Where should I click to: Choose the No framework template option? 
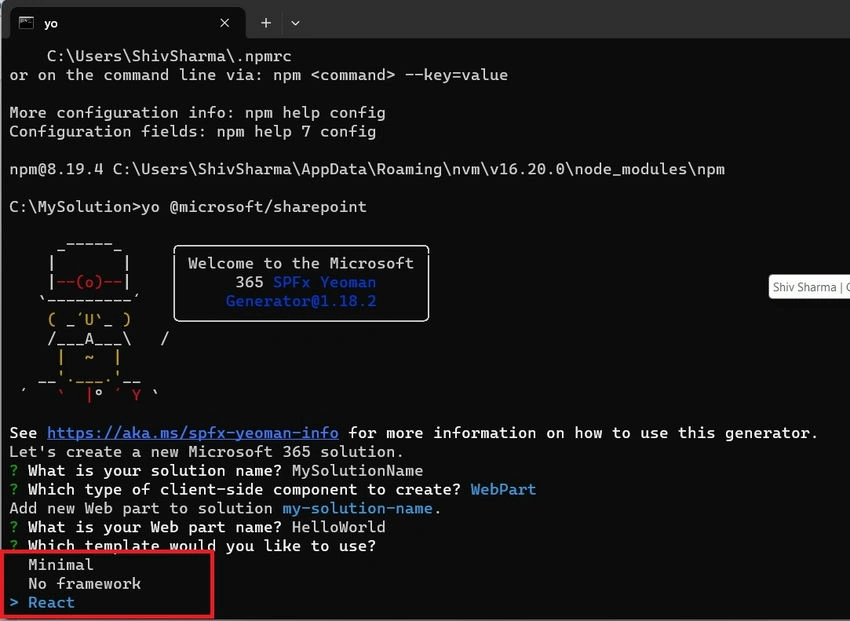[85, 584]
